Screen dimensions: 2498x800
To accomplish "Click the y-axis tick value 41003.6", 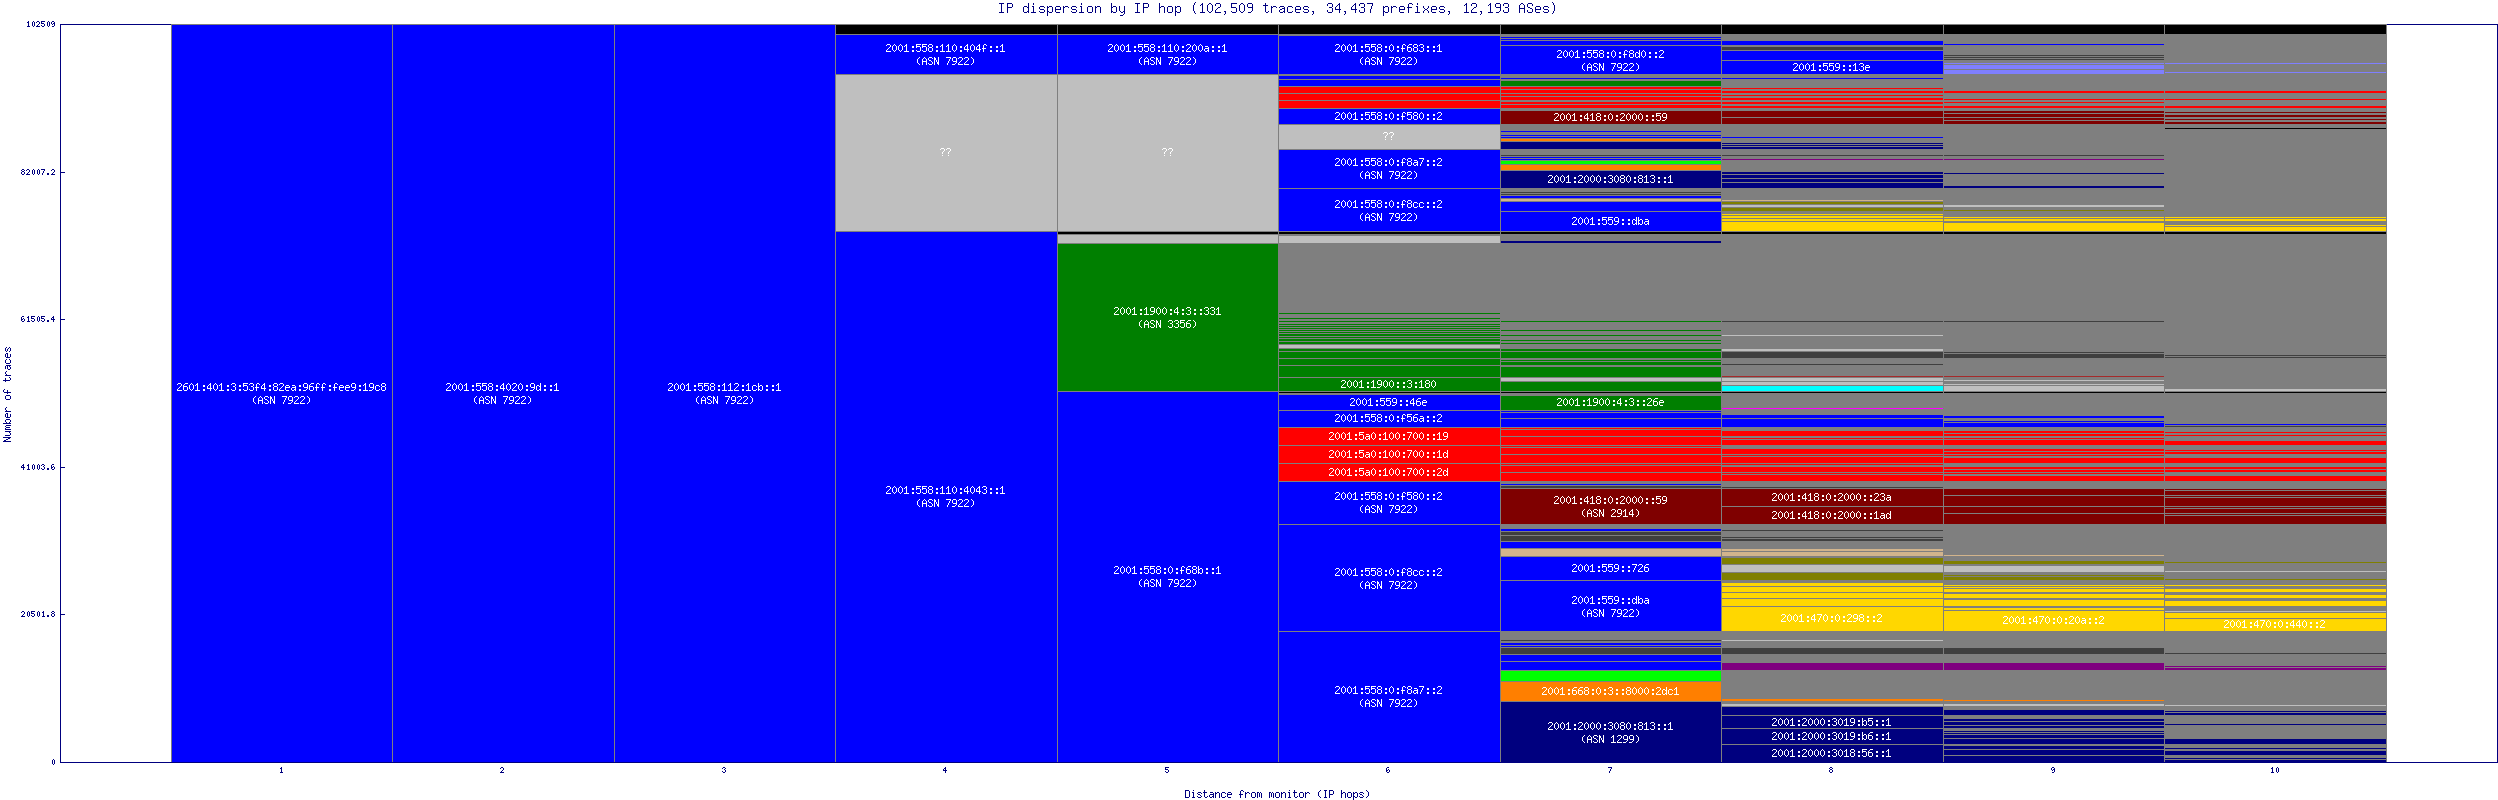I will coord(38,467).
